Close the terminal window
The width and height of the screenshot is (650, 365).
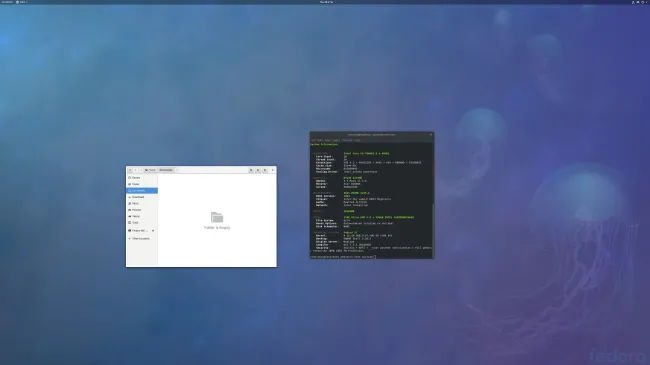click(x=431, y=135)
